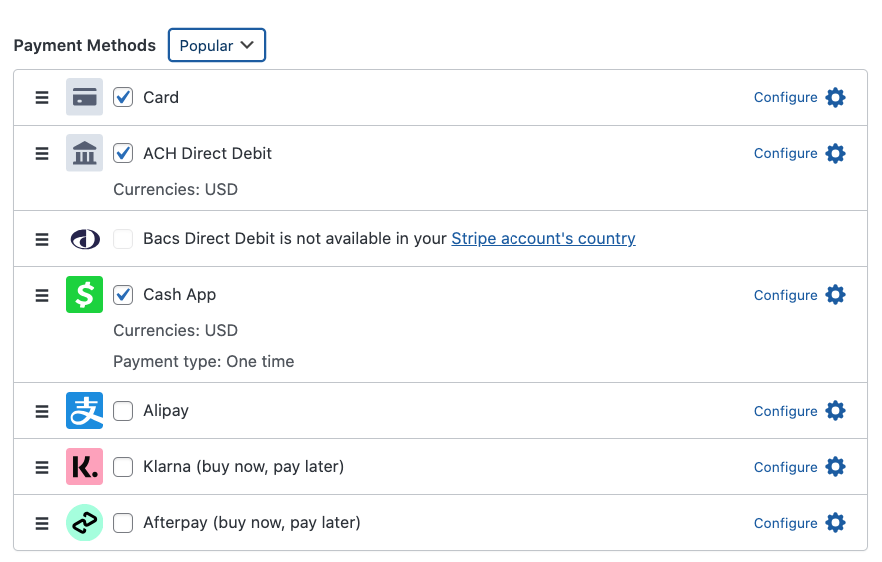
Task: Open the Popular payment methods dropdown
Action: tap(217, 45)
